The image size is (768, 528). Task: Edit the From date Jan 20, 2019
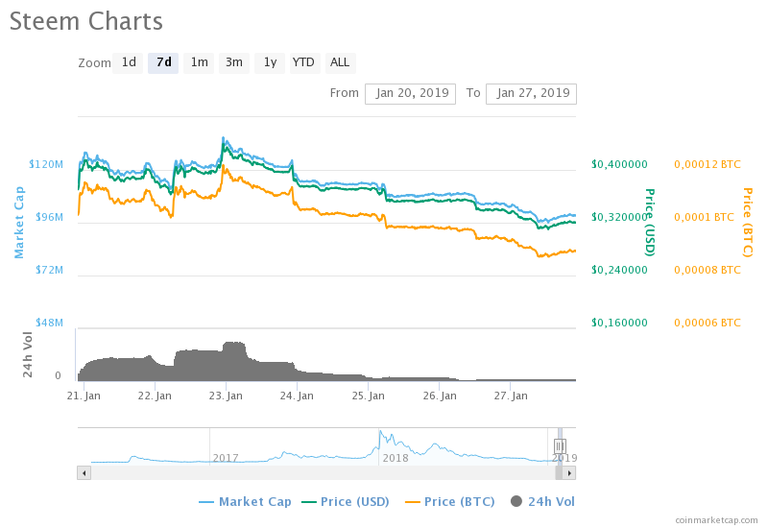pyautogui.click(x=410, y=94)
